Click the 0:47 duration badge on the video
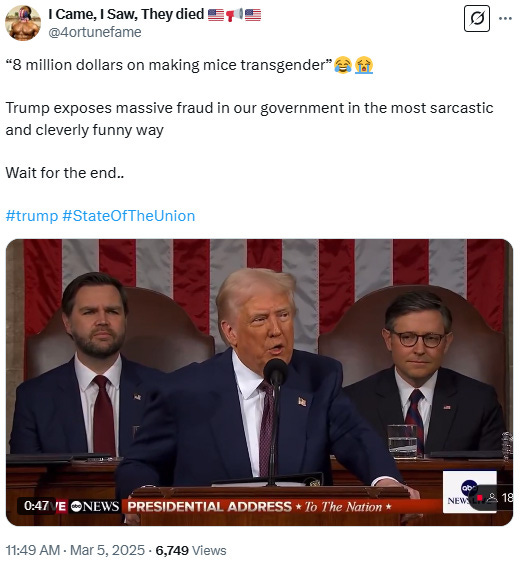 coord(36,506)
